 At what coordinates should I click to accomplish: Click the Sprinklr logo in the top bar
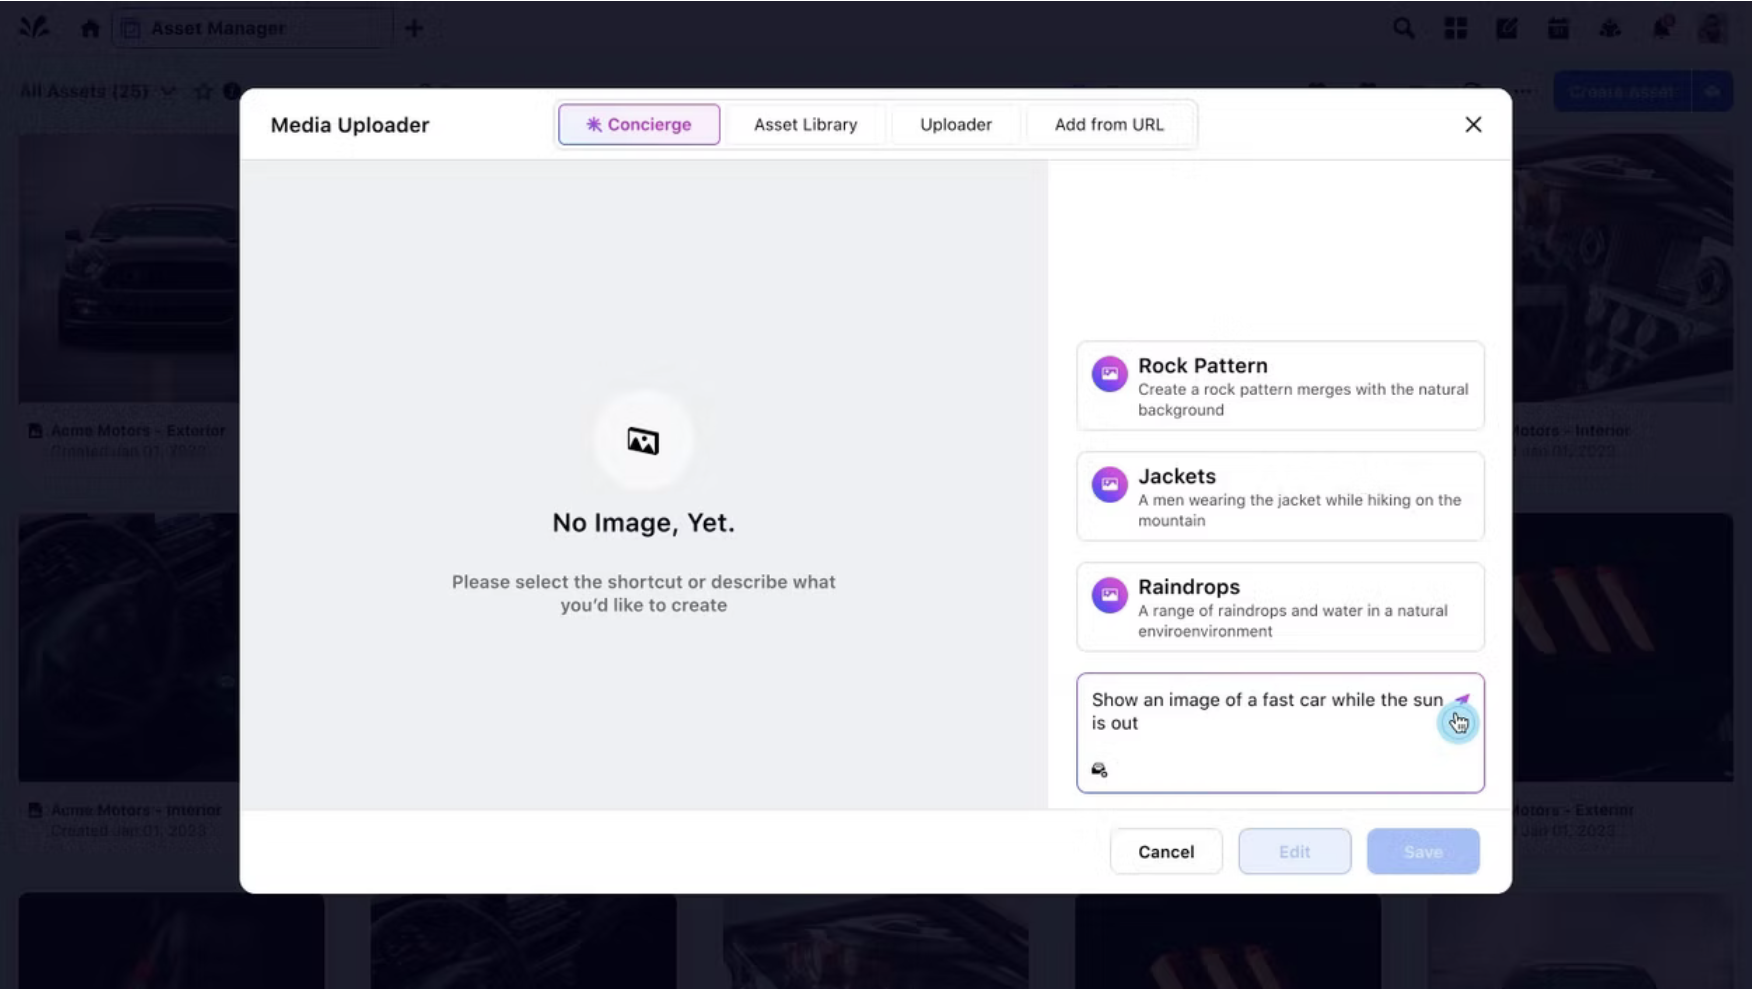(x=34, y=28)
